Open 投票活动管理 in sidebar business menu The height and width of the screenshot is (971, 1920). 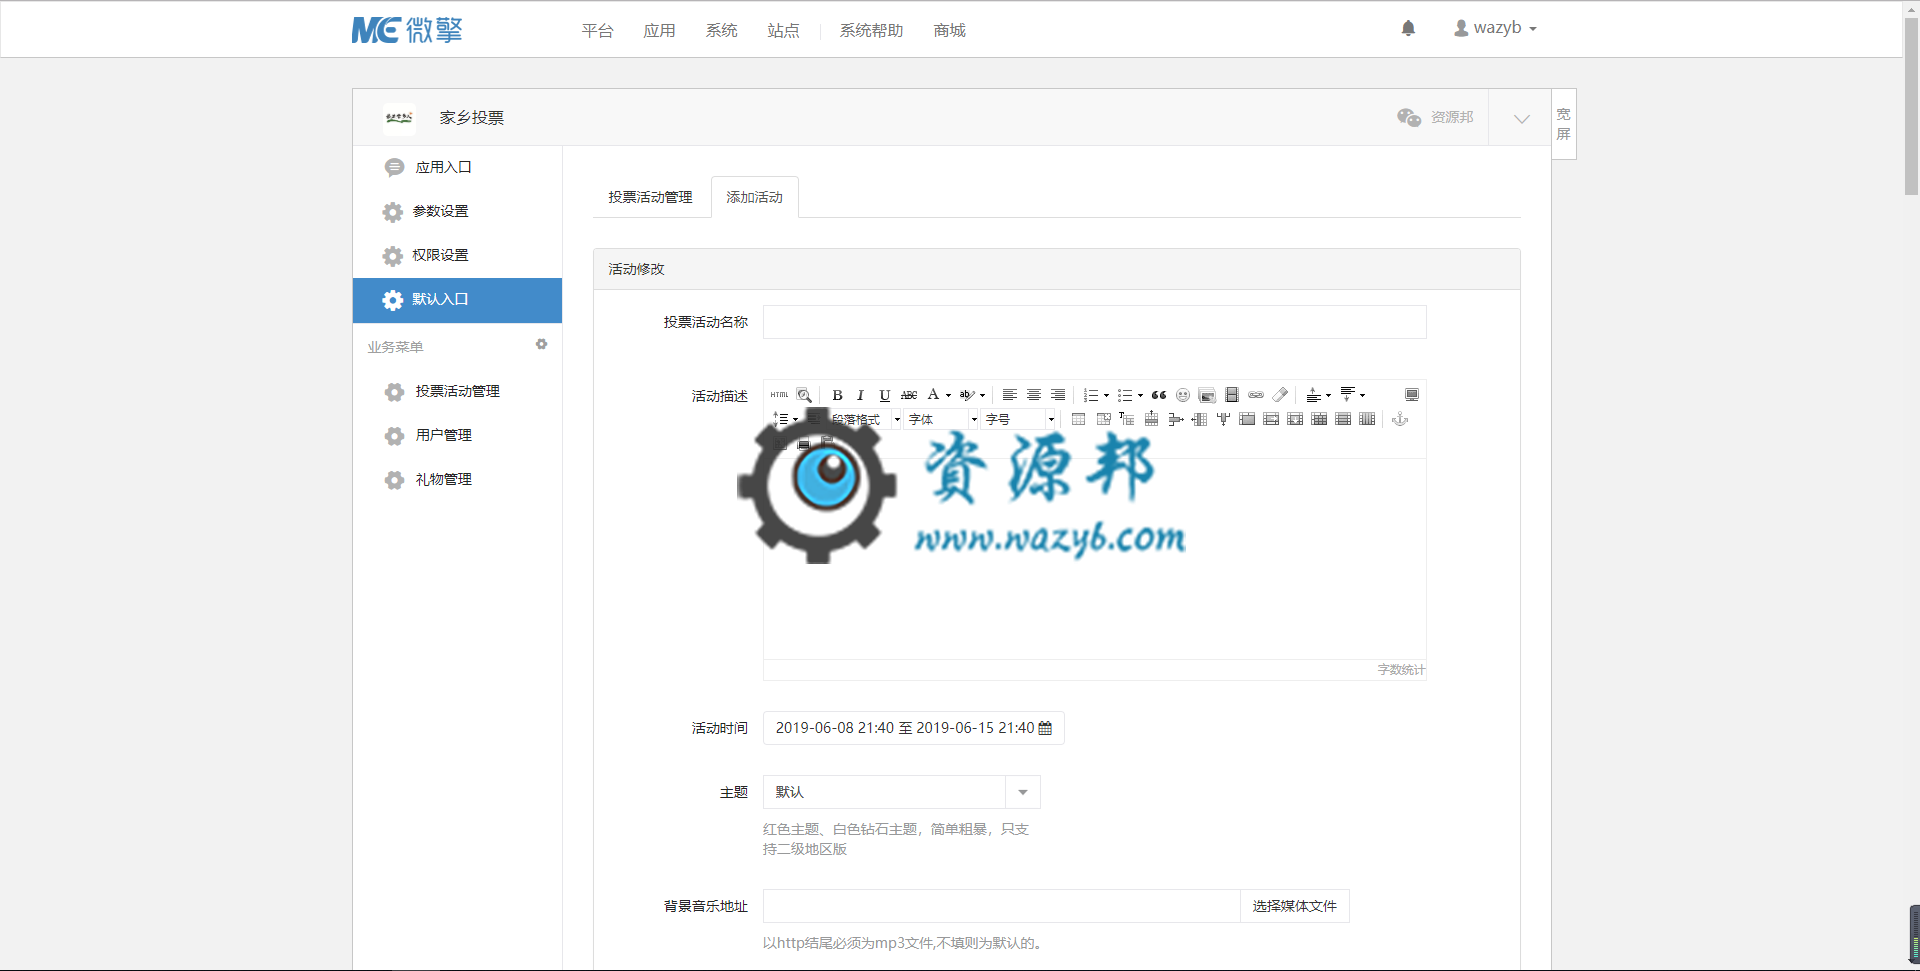(457, 391)
